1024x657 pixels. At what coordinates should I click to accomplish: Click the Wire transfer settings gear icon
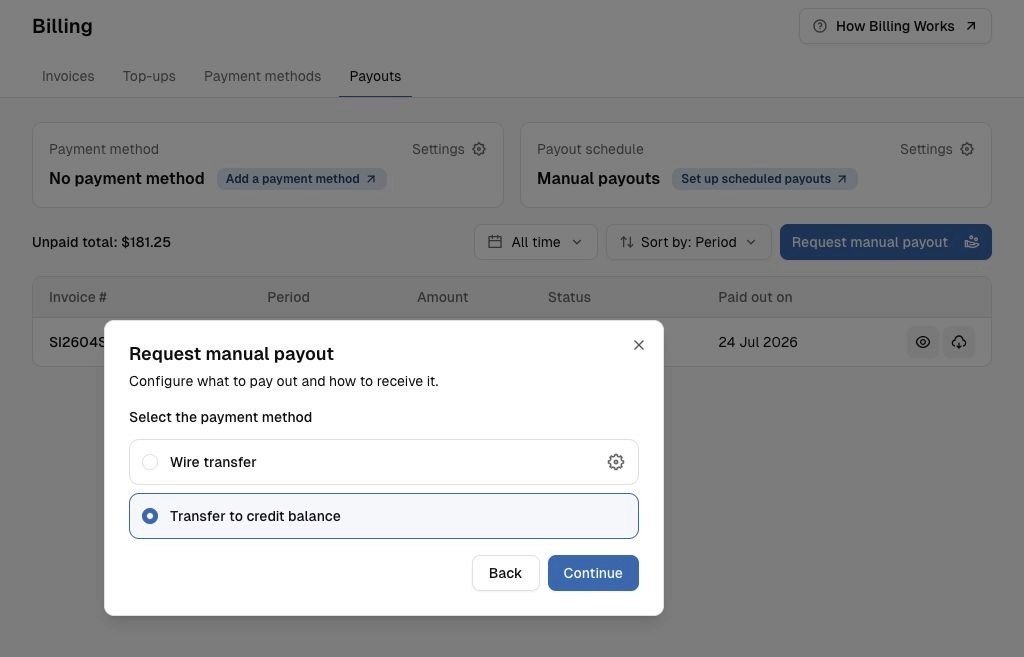coord(615,462)
